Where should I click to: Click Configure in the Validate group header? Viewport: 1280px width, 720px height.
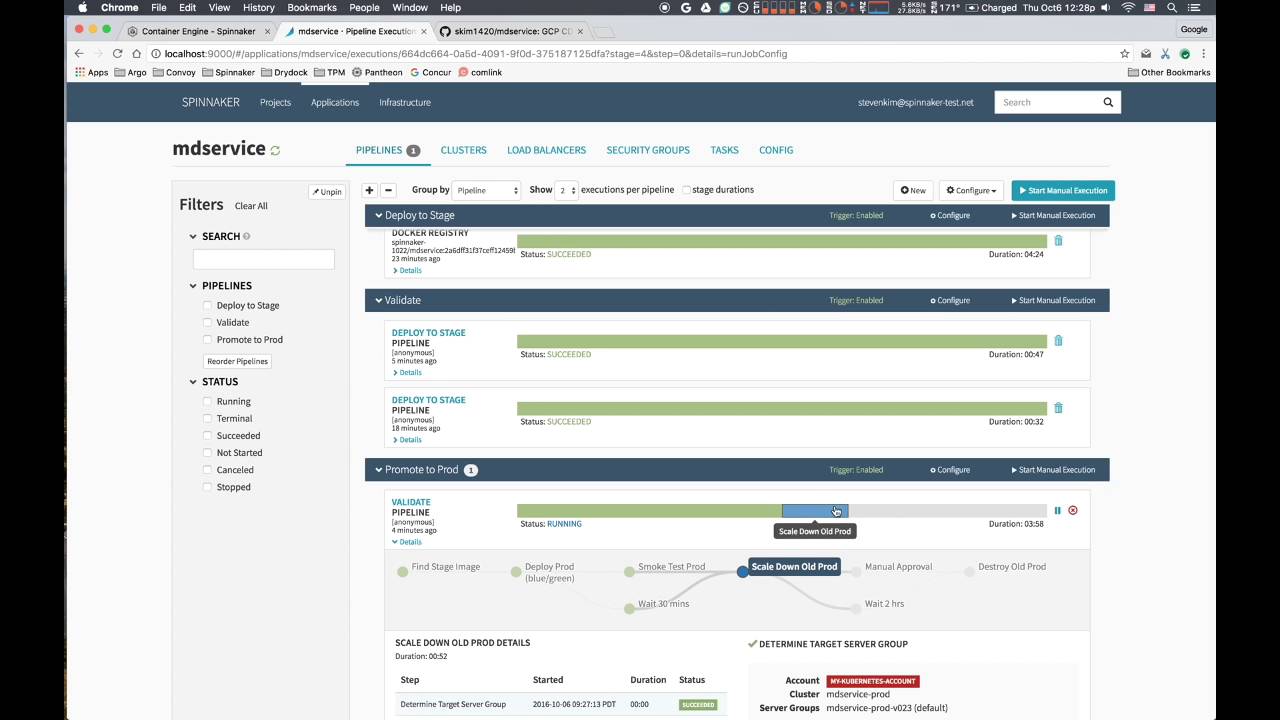[950, 300]
